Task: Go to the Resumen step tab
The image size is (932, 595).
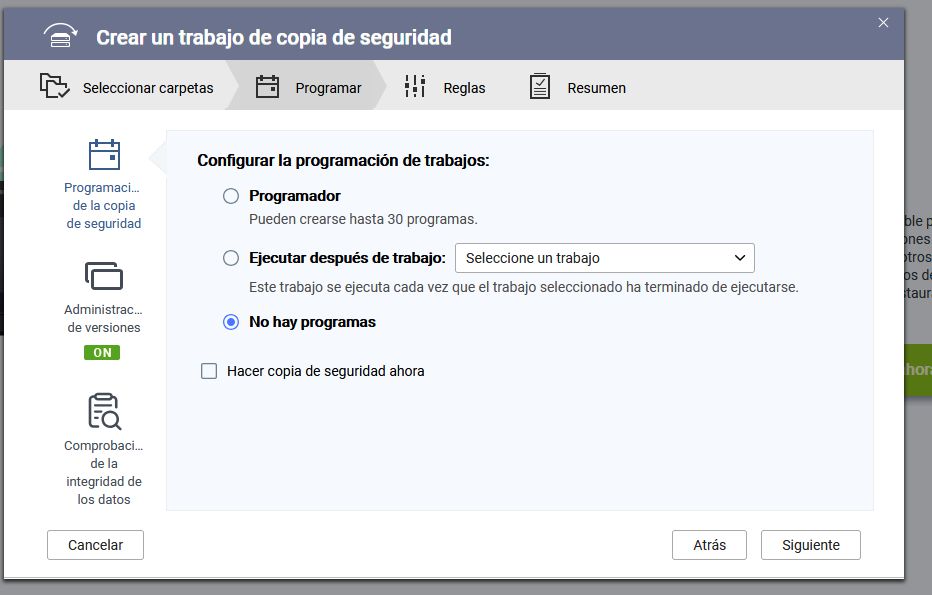Action: click(x=596, y=88)
